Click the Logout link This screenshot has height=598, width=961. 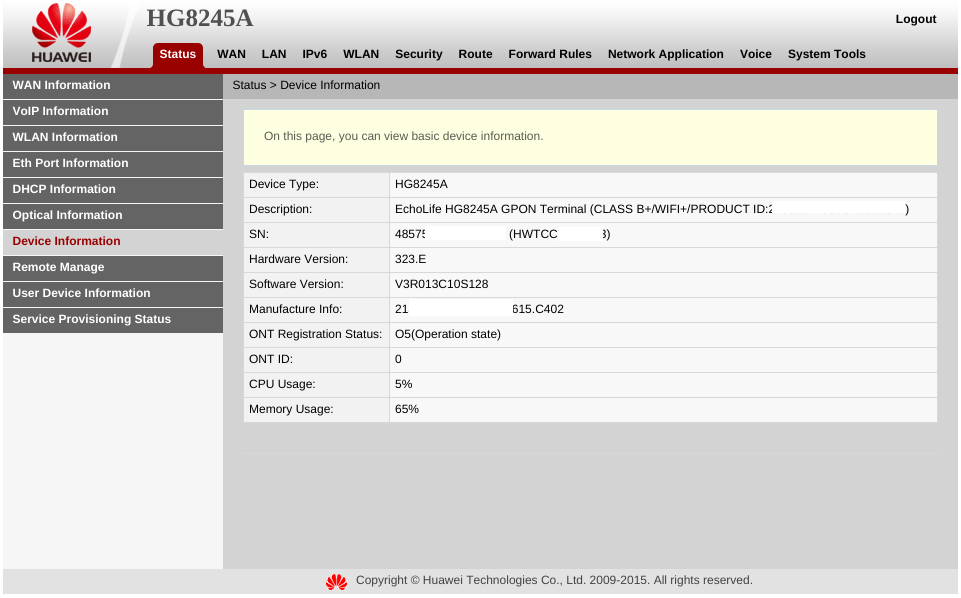click(915, 18)
